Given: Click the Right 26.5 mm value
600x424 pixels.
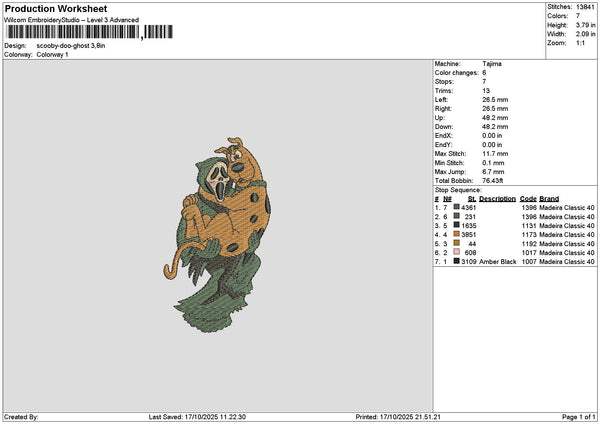Looking at the screenshot, I should coord(495,109).
